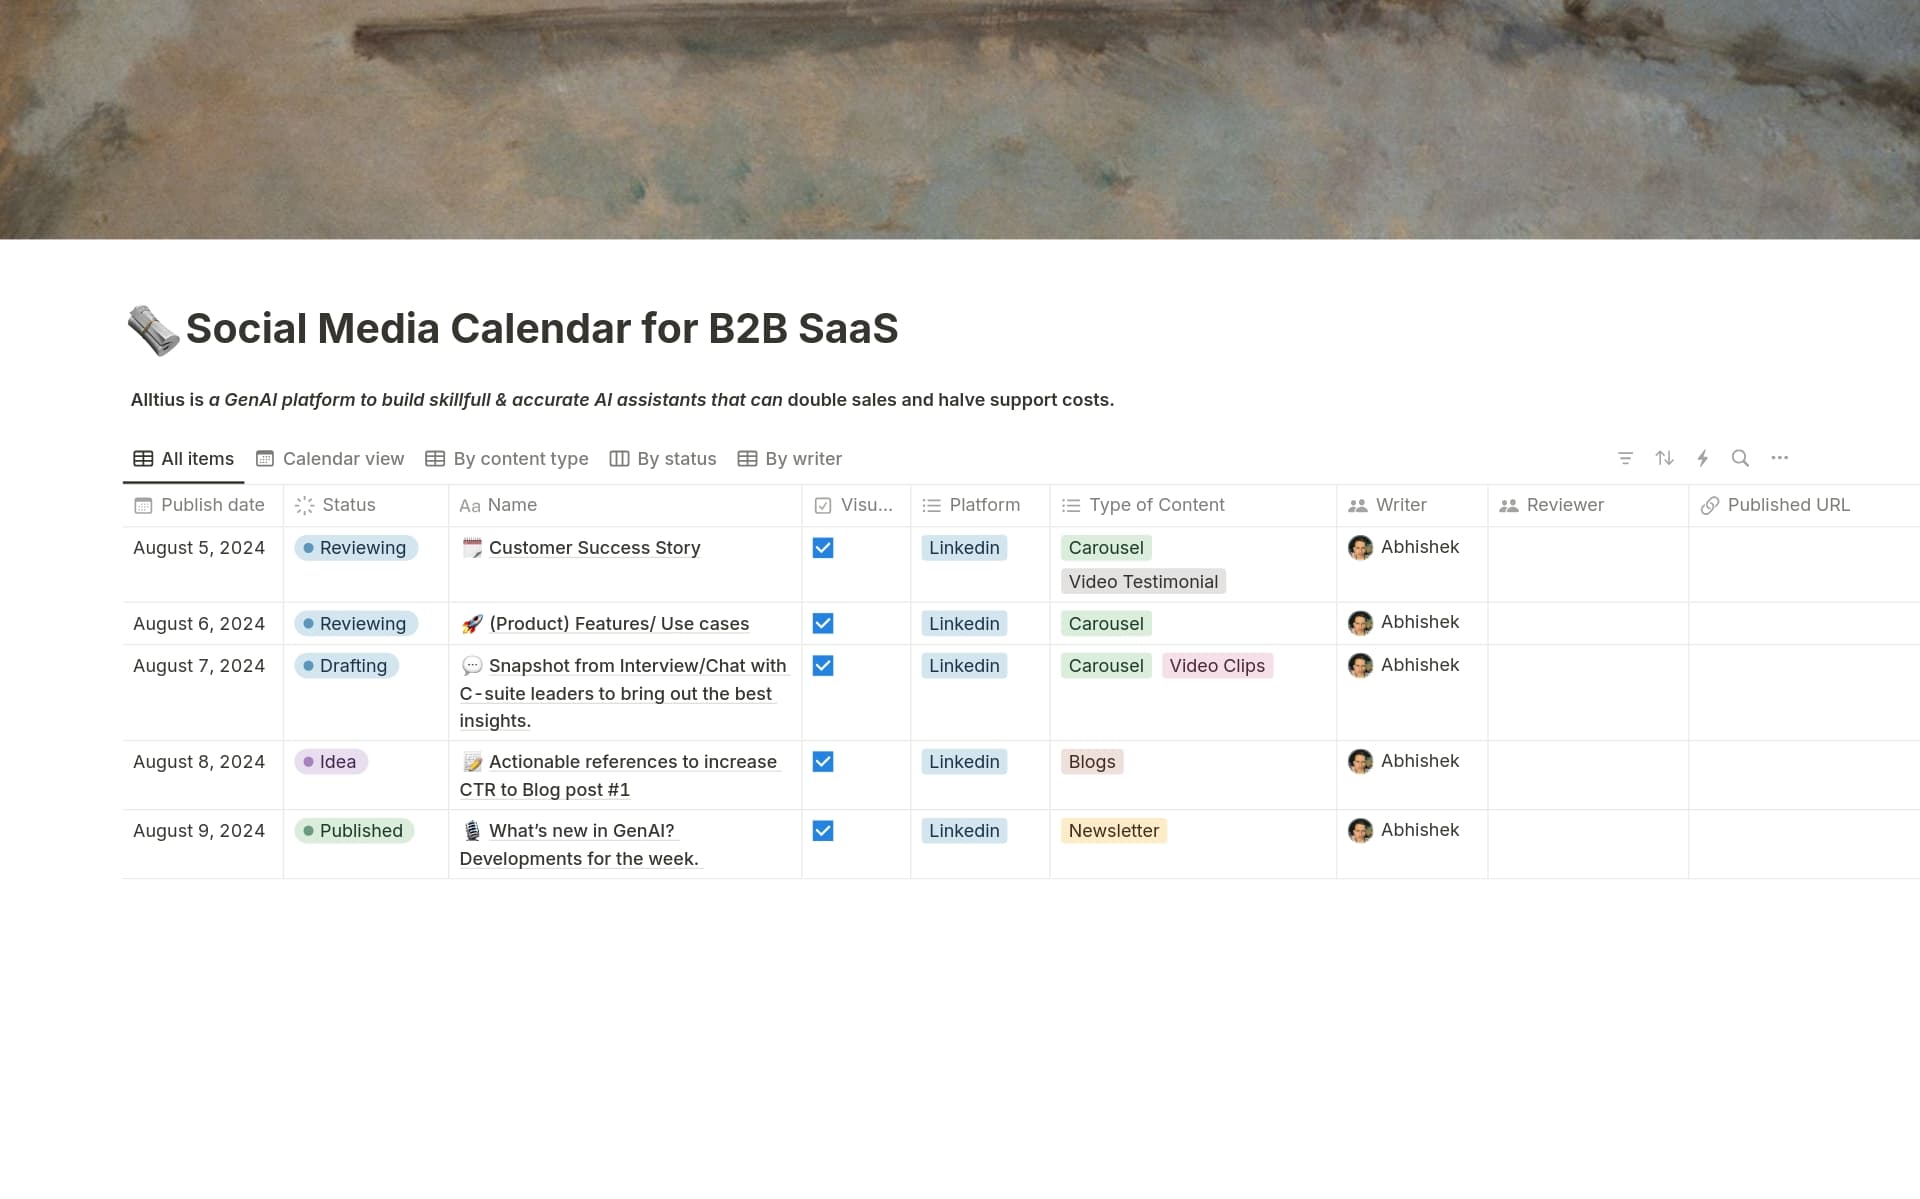Open the What's new in GenAI page
Viewport: 1920px width, 1199px height.
[583, 830]
